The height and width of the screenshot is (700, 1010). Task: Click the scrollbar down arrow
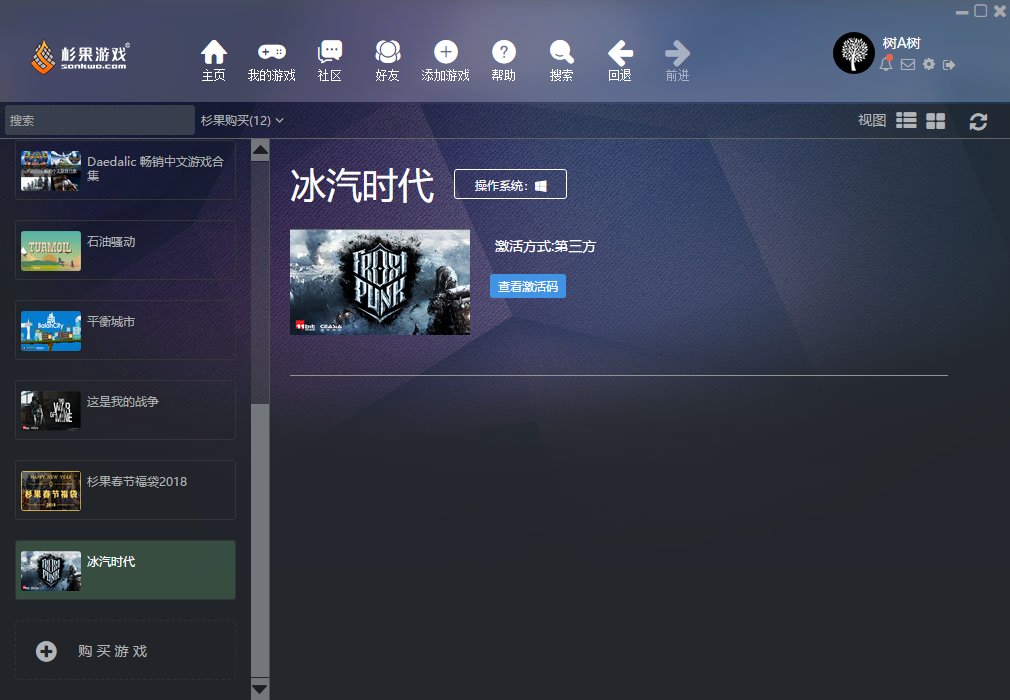pos(260,688)
